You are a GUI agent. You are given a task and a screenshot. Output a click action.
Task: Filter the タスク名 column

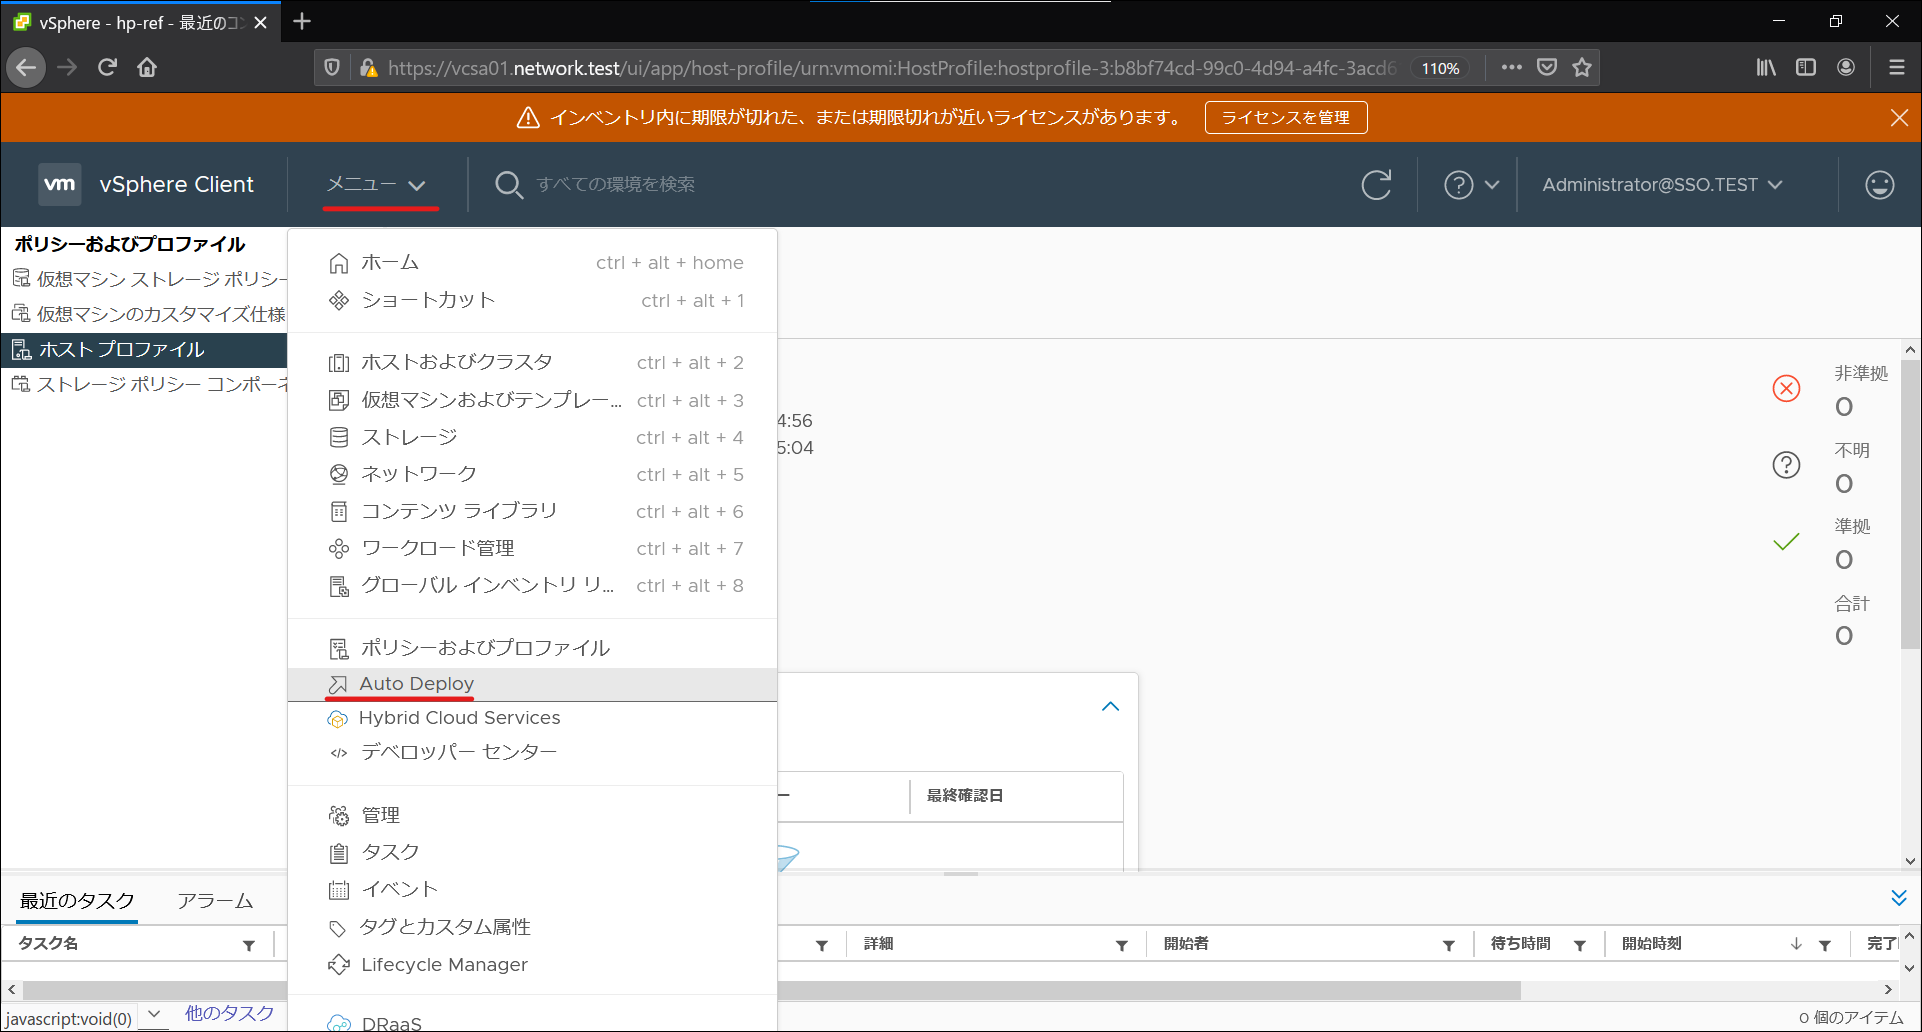click(x=249, y=945)
